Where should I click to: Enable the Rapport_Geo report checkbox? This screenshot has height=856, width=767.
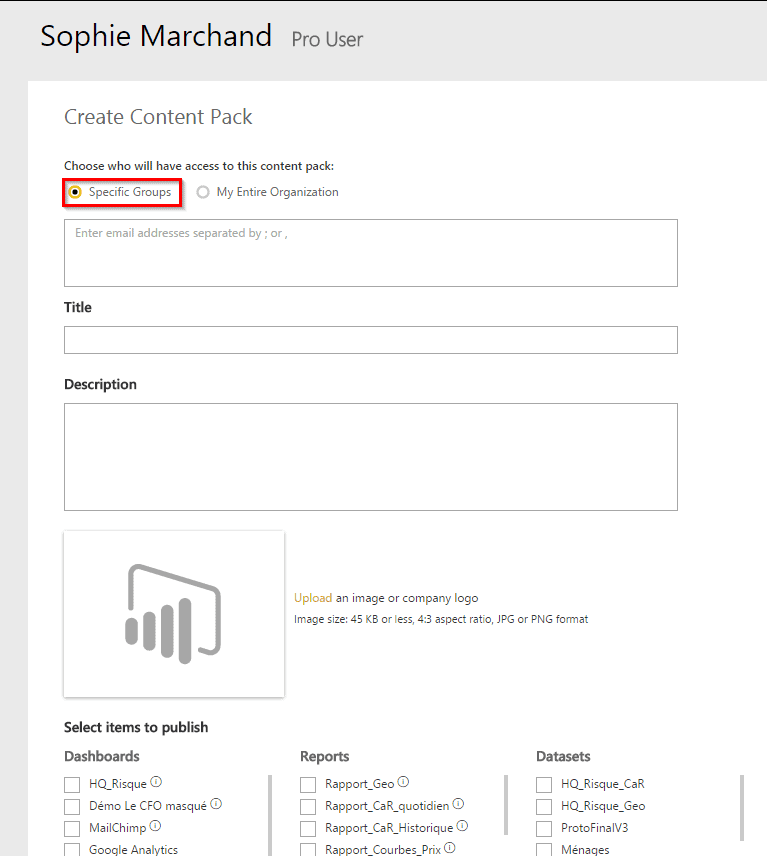tap(308, 785)
